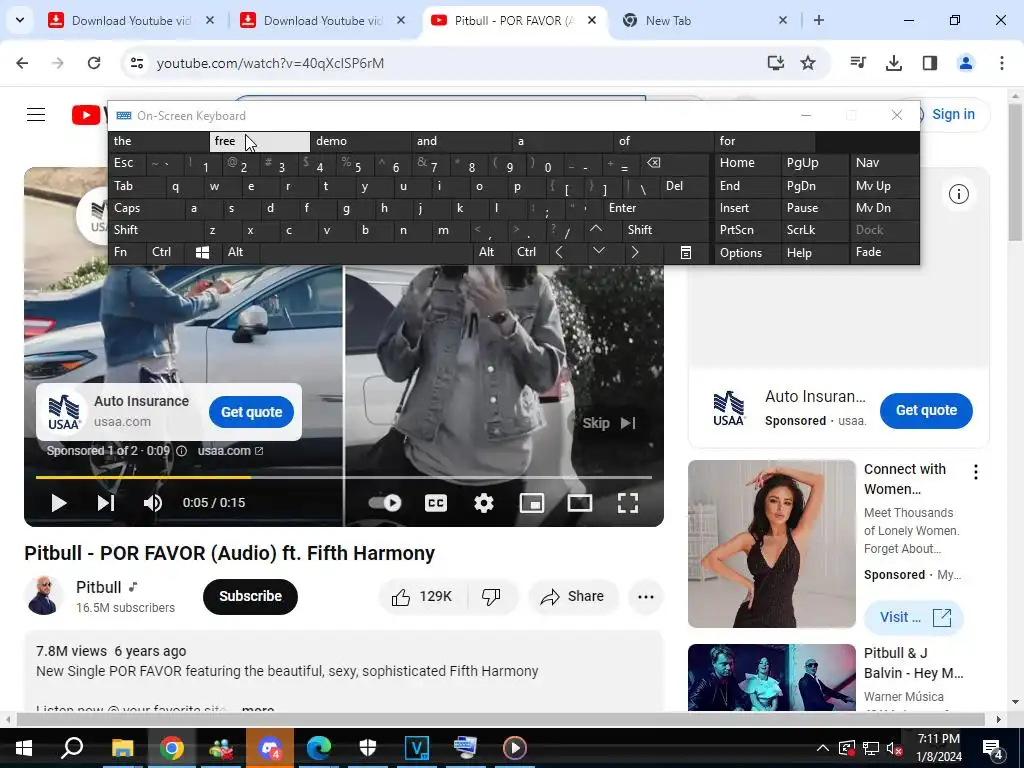Open Chrome downloads icon
This screenshot has width=1024, height=768.
(894, 63)
